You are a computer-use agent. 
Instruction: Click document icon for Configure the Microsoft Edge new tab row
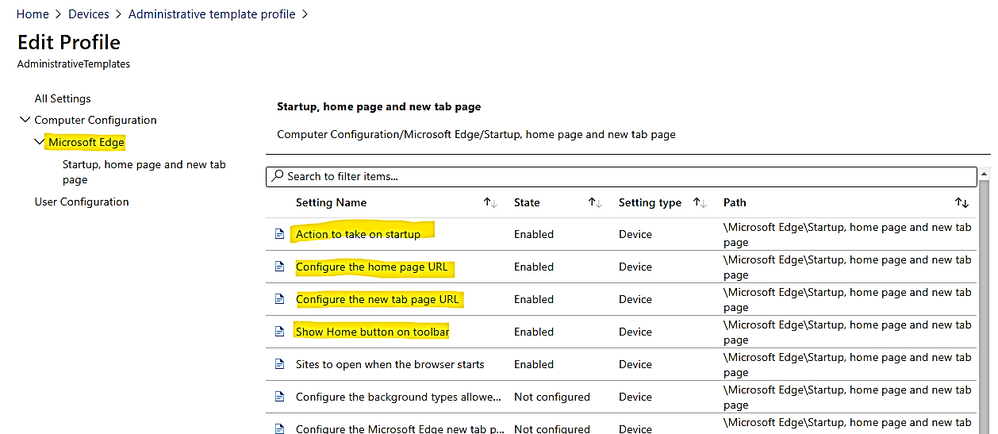279,428
